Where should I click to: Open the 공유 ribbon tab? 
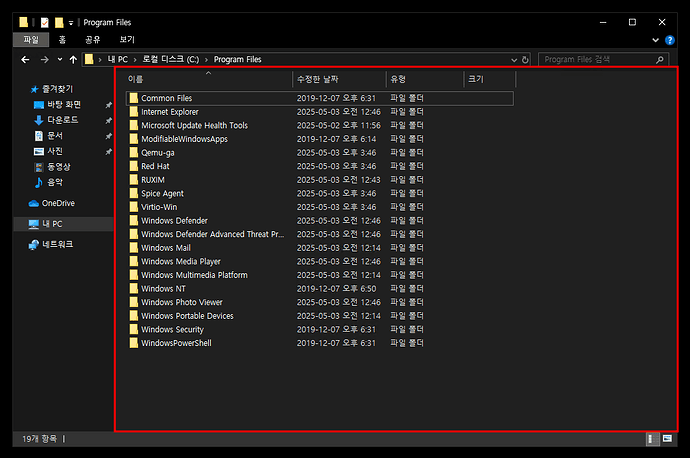(92, 40)
